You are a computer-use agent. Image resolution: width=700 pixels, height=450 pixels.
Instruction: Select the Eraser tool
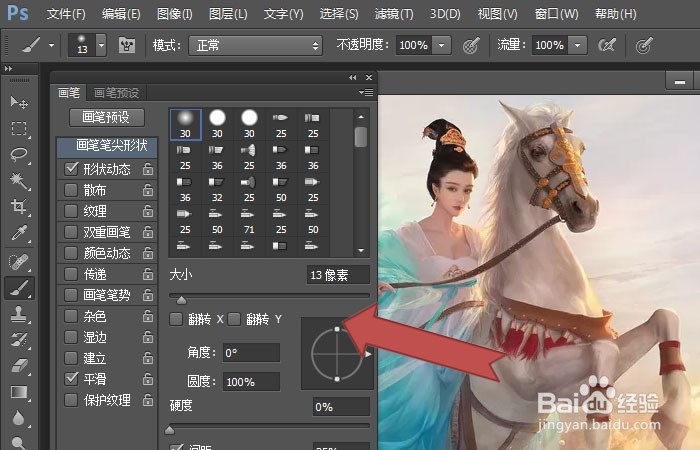(x=19, y=366)
